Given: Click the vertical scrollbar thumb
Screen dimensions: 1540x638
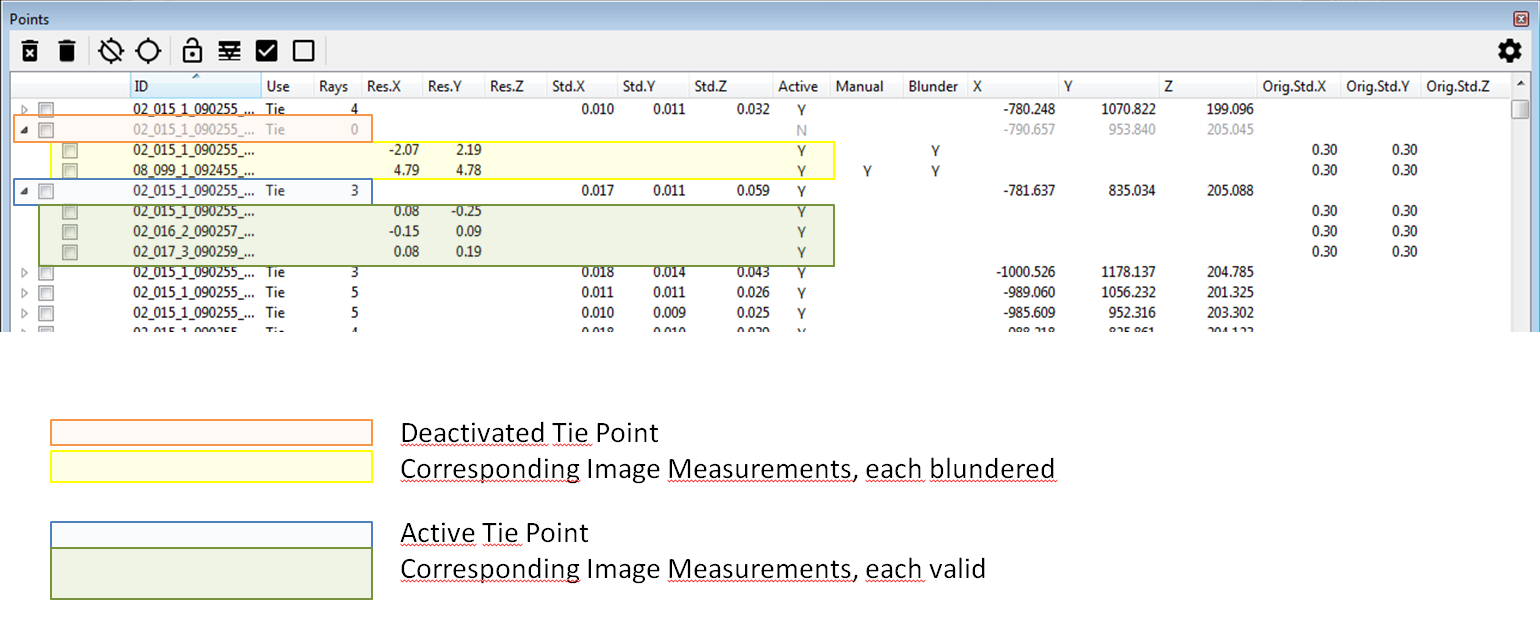Looking at the screenshot, I should point(1520,109).
